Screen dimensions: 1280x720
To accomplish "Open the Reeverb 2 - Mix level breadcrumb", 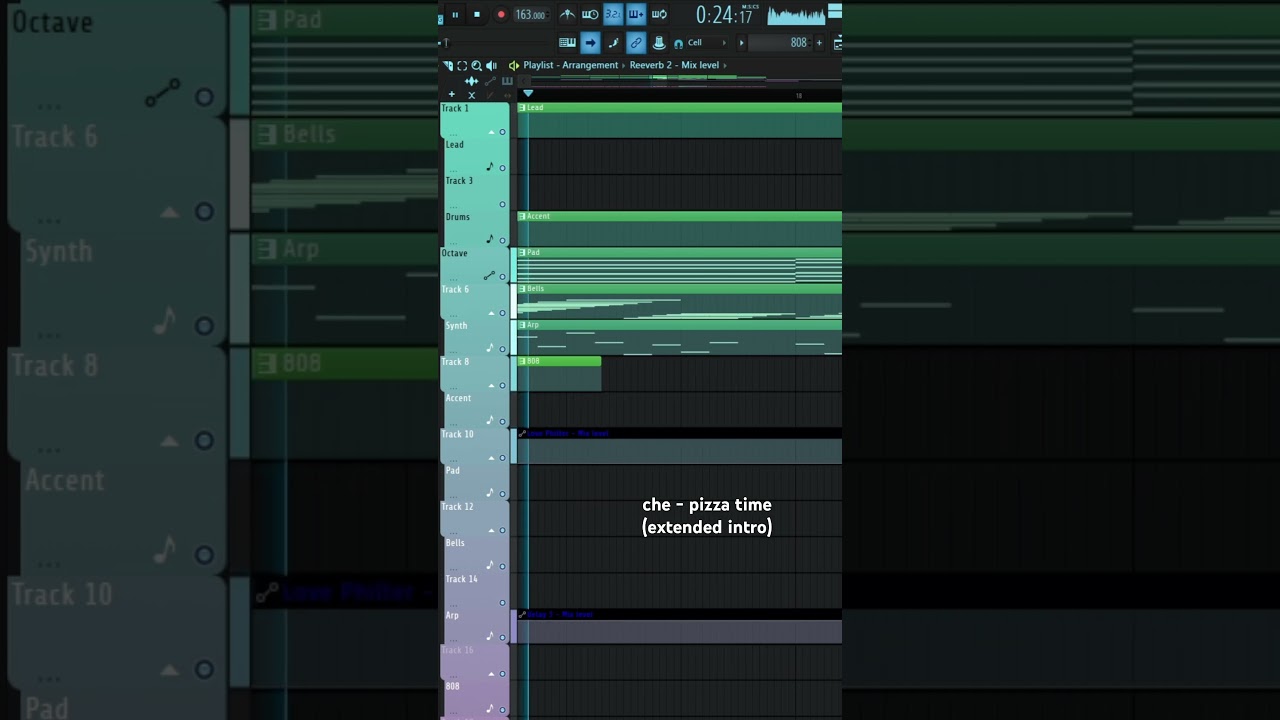I will (674, 65).
